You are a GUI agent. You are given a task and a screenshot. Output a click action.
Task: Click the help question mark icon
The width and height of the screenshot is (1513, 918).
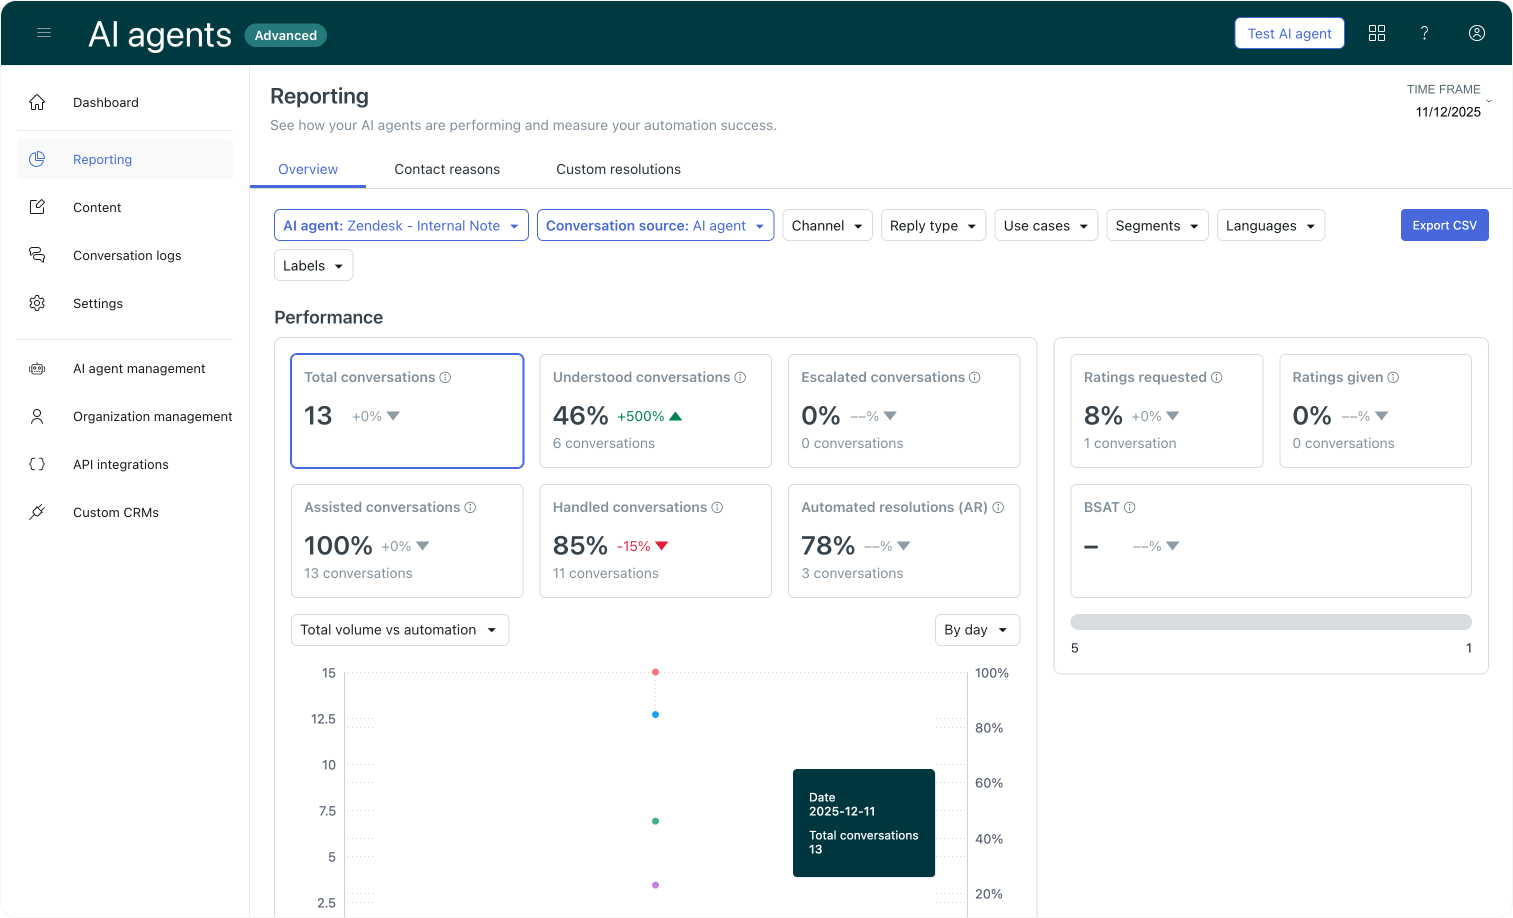click(1424, 33)
